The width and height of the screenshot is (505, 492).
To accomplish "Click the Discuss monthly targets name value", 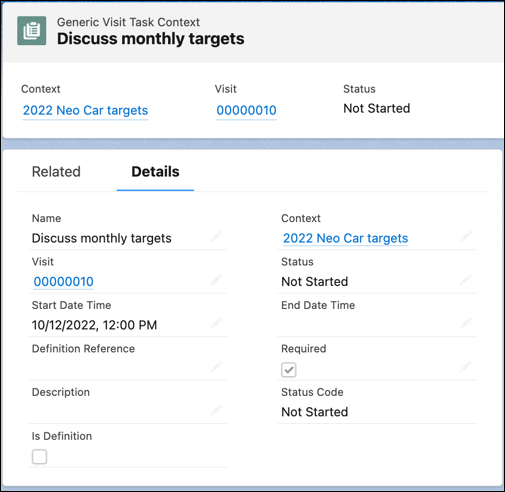I will click(x=102, y=238).
